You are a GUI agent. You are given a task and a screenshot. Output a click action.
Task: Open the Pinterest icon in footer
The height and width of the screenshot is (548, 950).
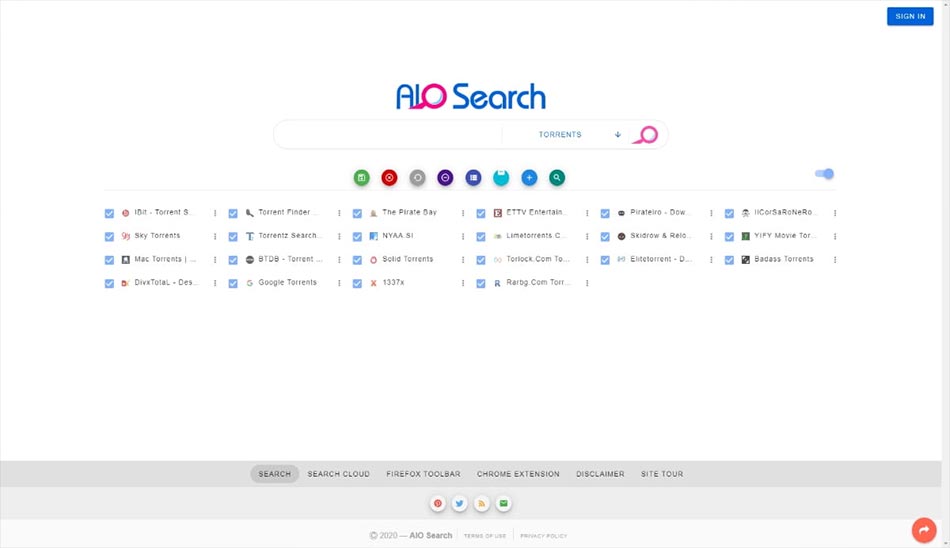tap(437, 503)
